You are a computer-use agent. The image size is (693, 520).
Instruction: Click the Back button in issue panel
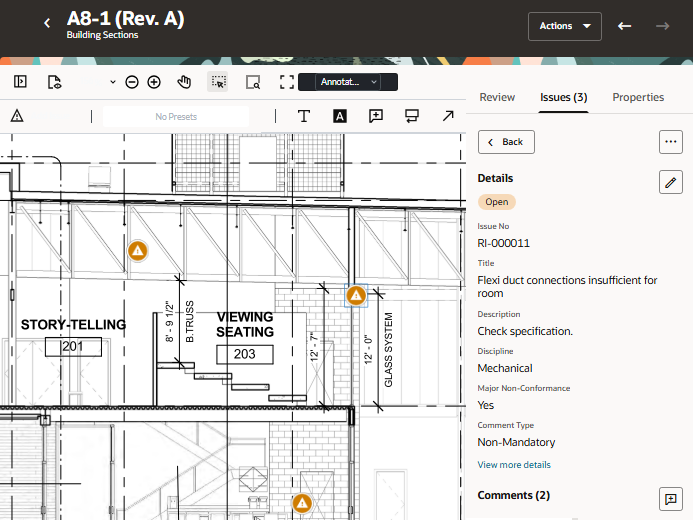[x=506, y=142]
